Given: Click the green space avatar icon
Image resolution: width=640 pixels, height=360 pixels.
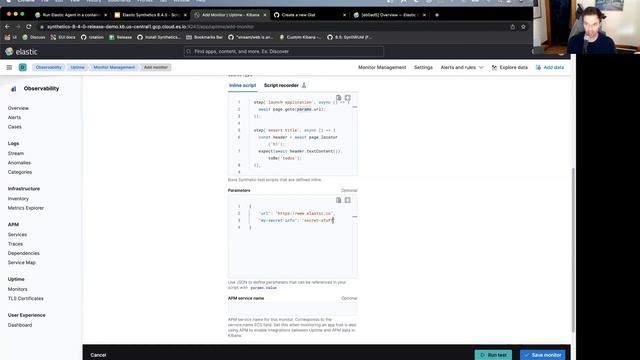Looking at the screenshot, I should click(x=22, y=67).
